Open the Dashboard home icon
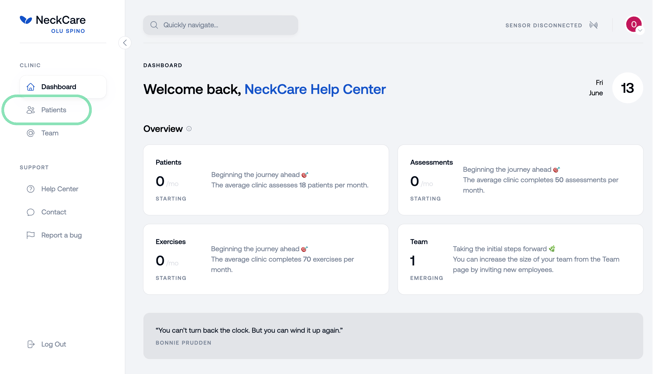This screenshot has height=374, width=655. (30, 87)
